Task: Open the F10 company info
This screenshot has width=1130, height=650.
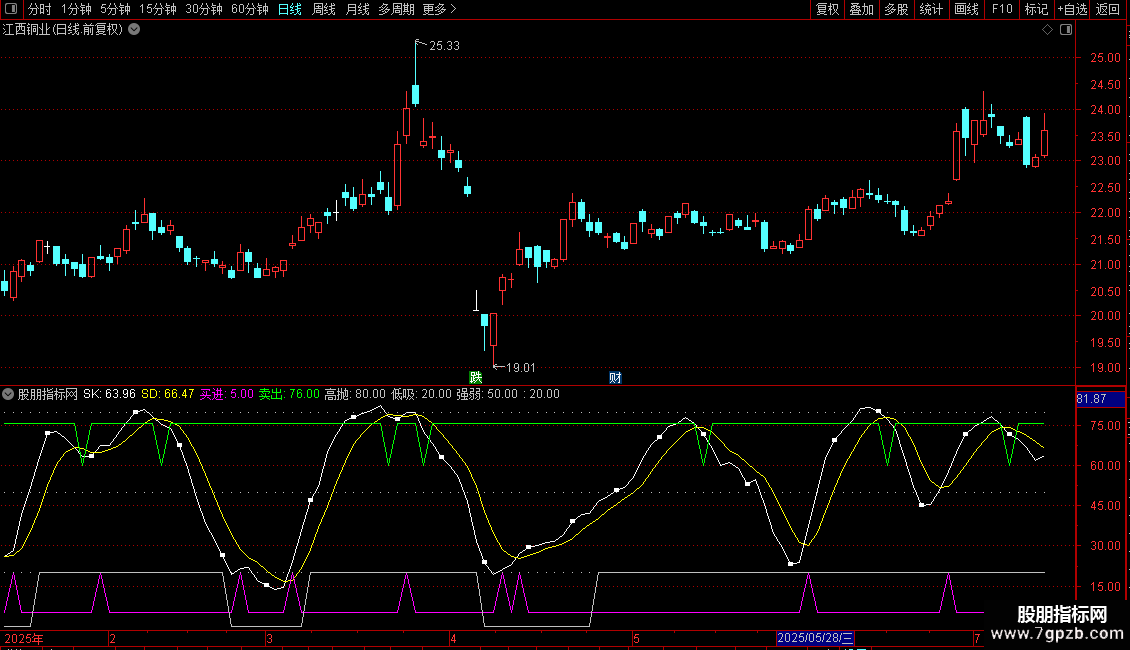Action: [x=1001, y=9]
